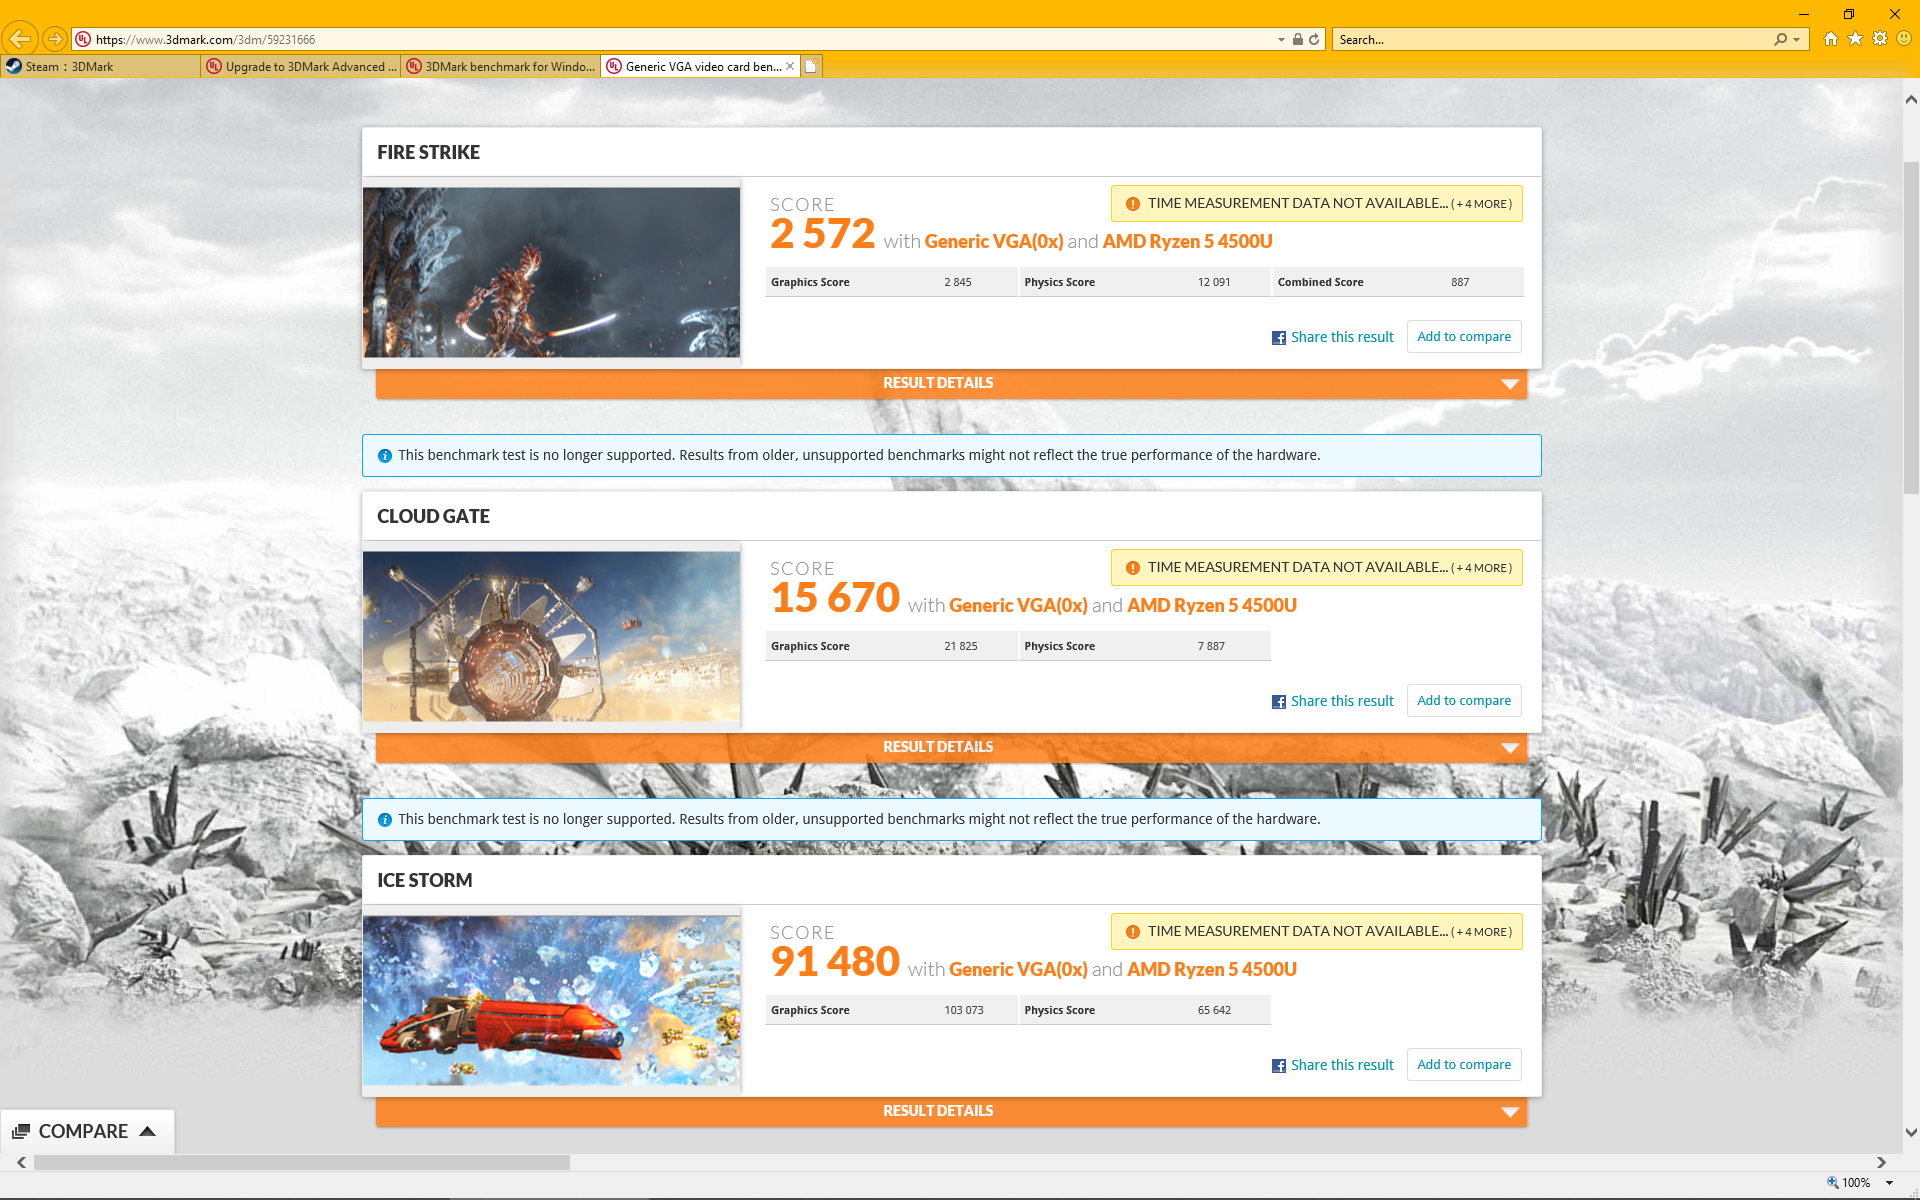
Task: Click the browser forward arrow button
Action: 55,39
